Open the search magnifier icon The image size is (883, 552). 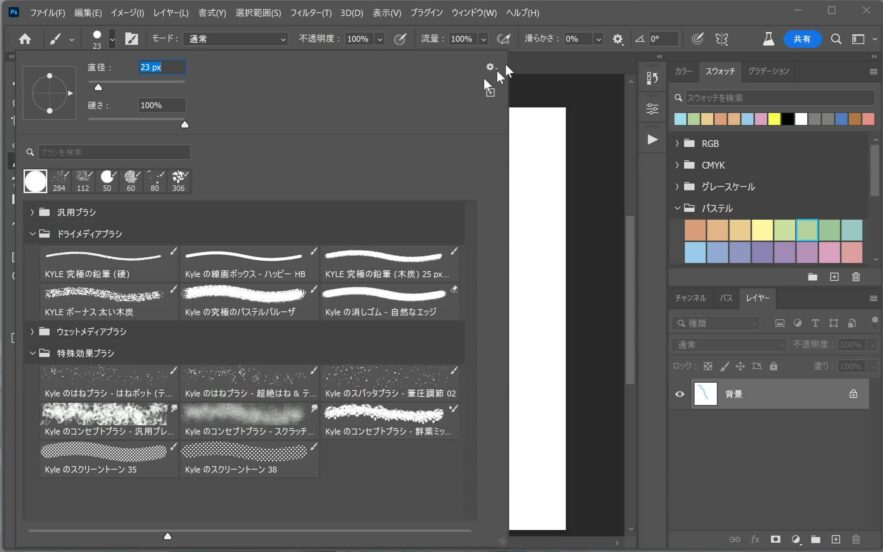(836, 39)
